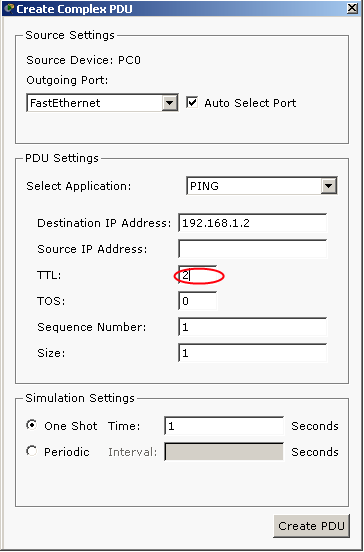Viewport: 364px width, 552px height.
Task: Click the Sequence Number field
Action: pos(253,327)
